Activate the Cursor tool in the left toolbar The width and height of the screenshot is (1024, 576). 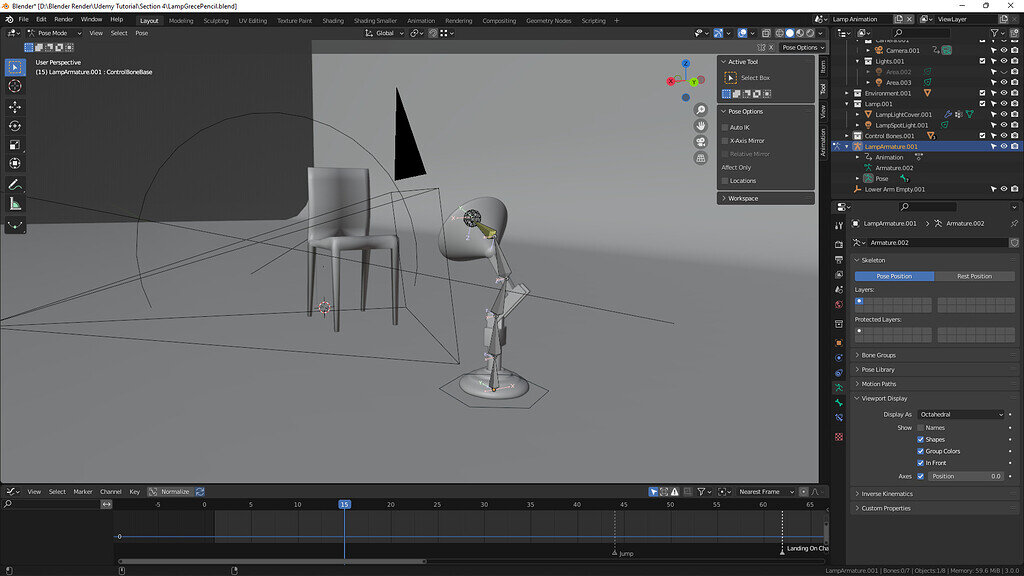[14, 86]
